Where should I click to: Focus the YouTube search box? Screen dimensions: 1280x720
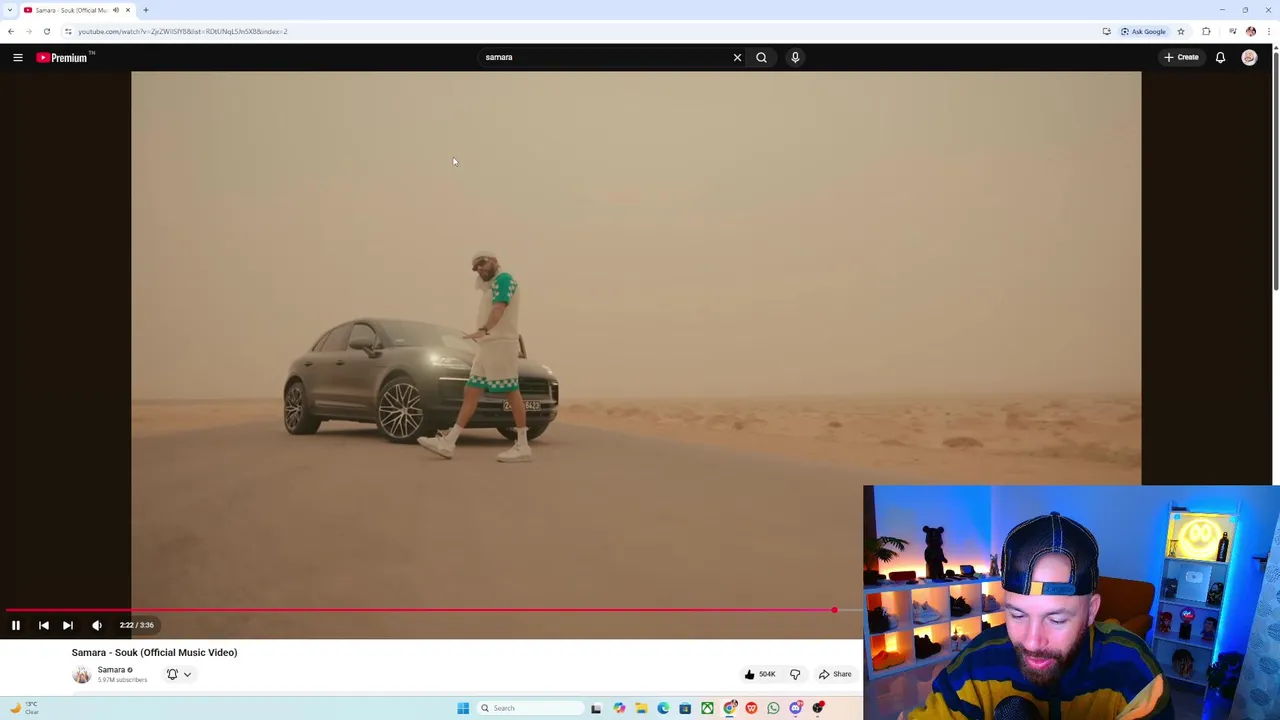(605, 58)
